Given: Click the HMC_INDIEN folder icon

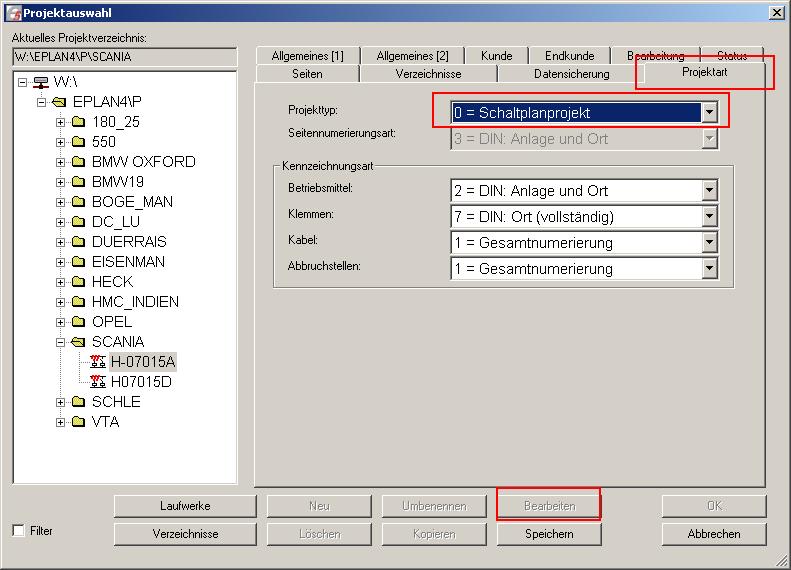Looking at the screenshot, I should coord(78,302).
